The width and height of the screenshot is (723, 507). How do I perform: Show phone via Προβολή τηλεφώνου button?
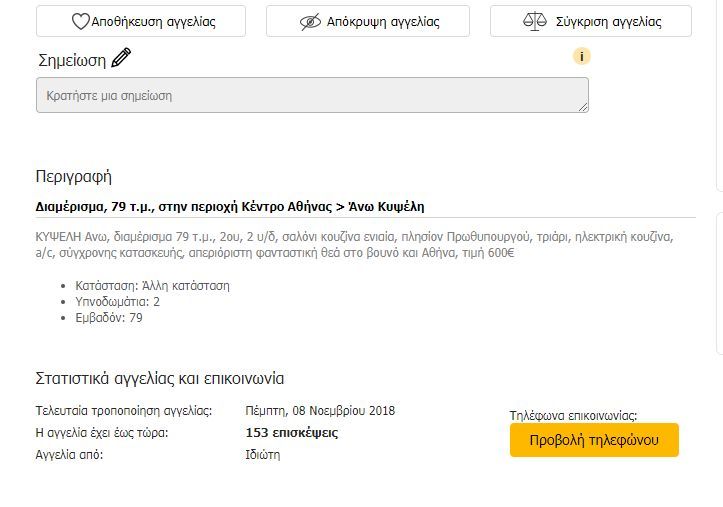tap(594, 440)
